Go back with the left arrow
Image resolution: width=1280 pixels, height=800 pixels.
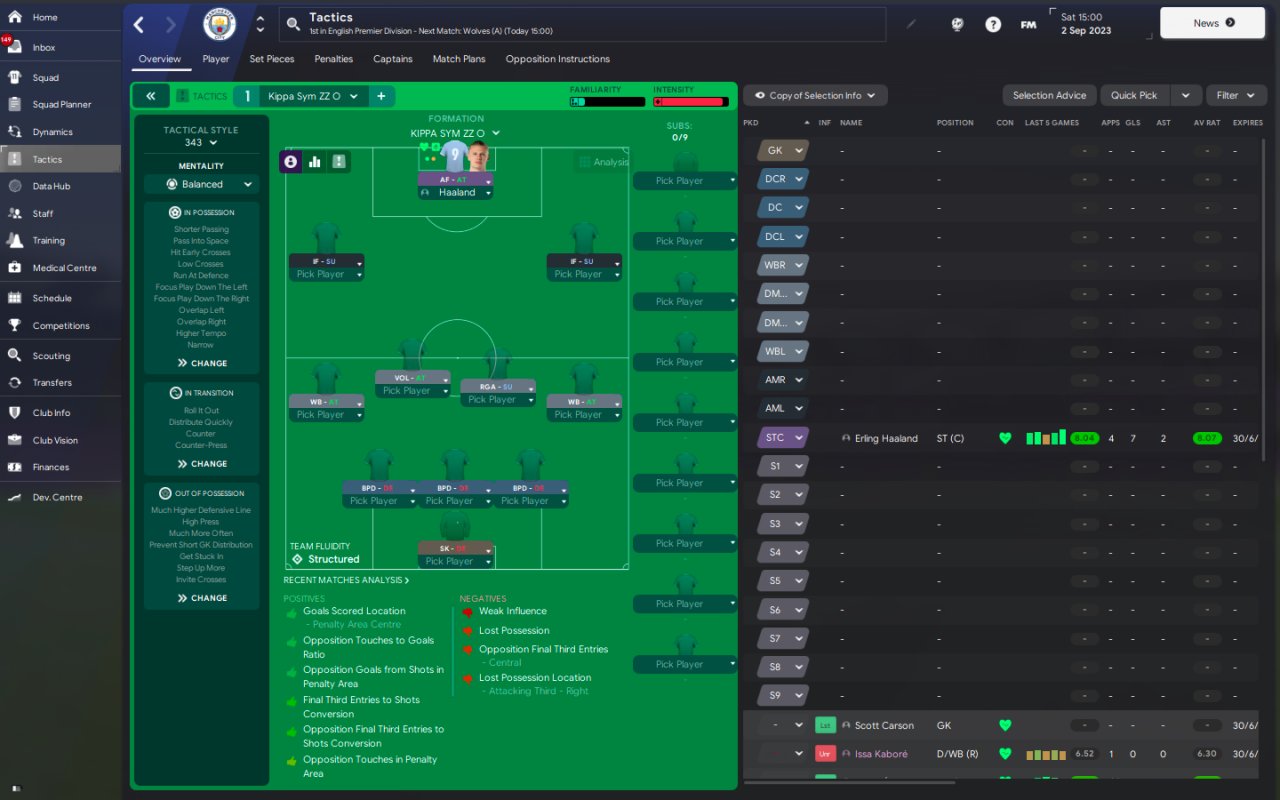click(x=139, y=25)
